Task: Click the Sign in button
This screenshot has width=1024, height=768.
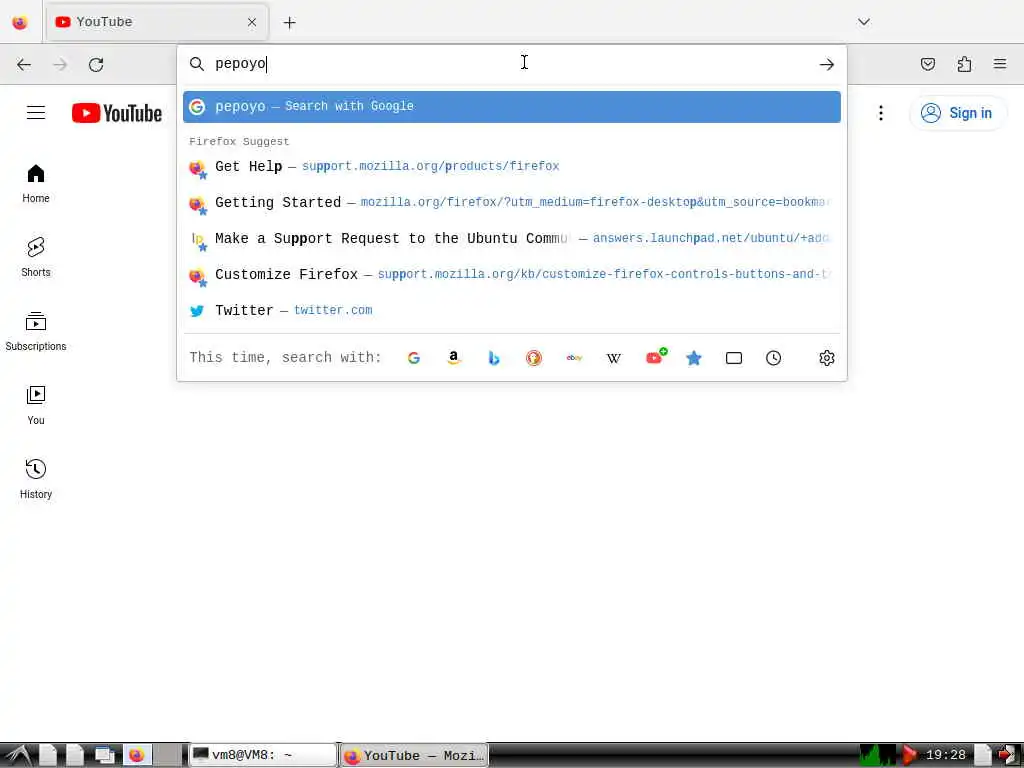Action: point(957,113)
